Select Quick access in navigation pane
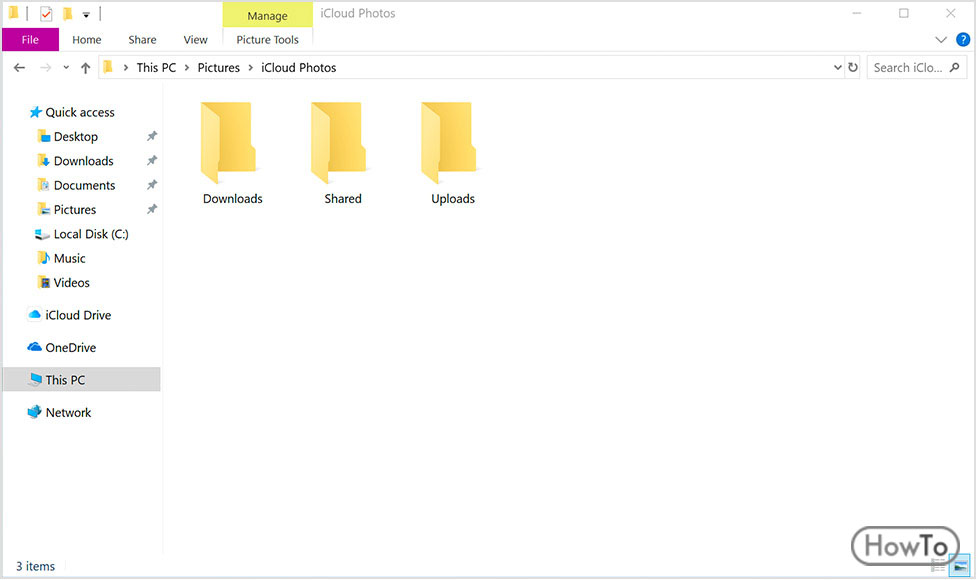The height and width of the screenshot is (580, 976). click(x=72, y=113)
